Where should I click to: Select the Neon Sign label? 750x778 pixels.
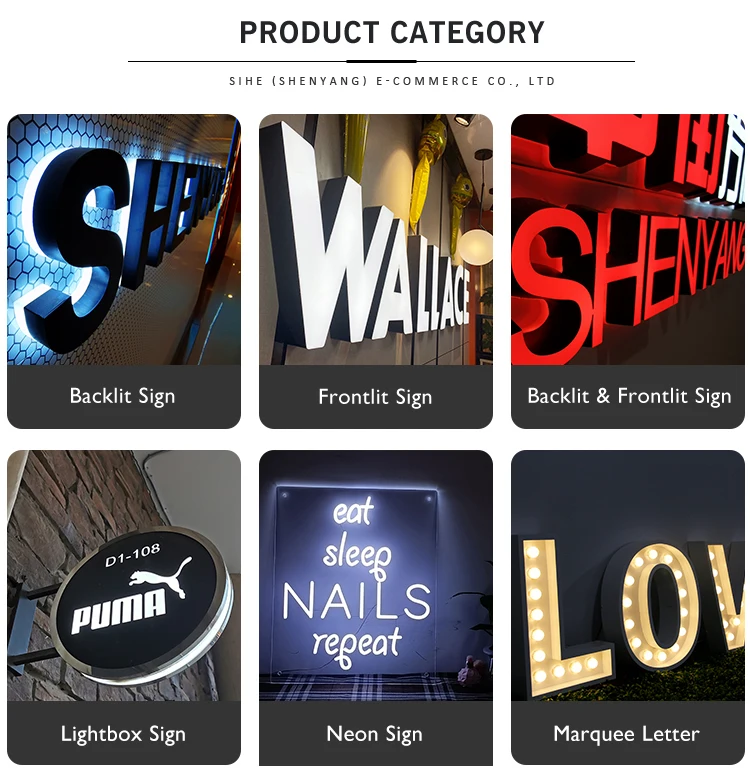375,734
